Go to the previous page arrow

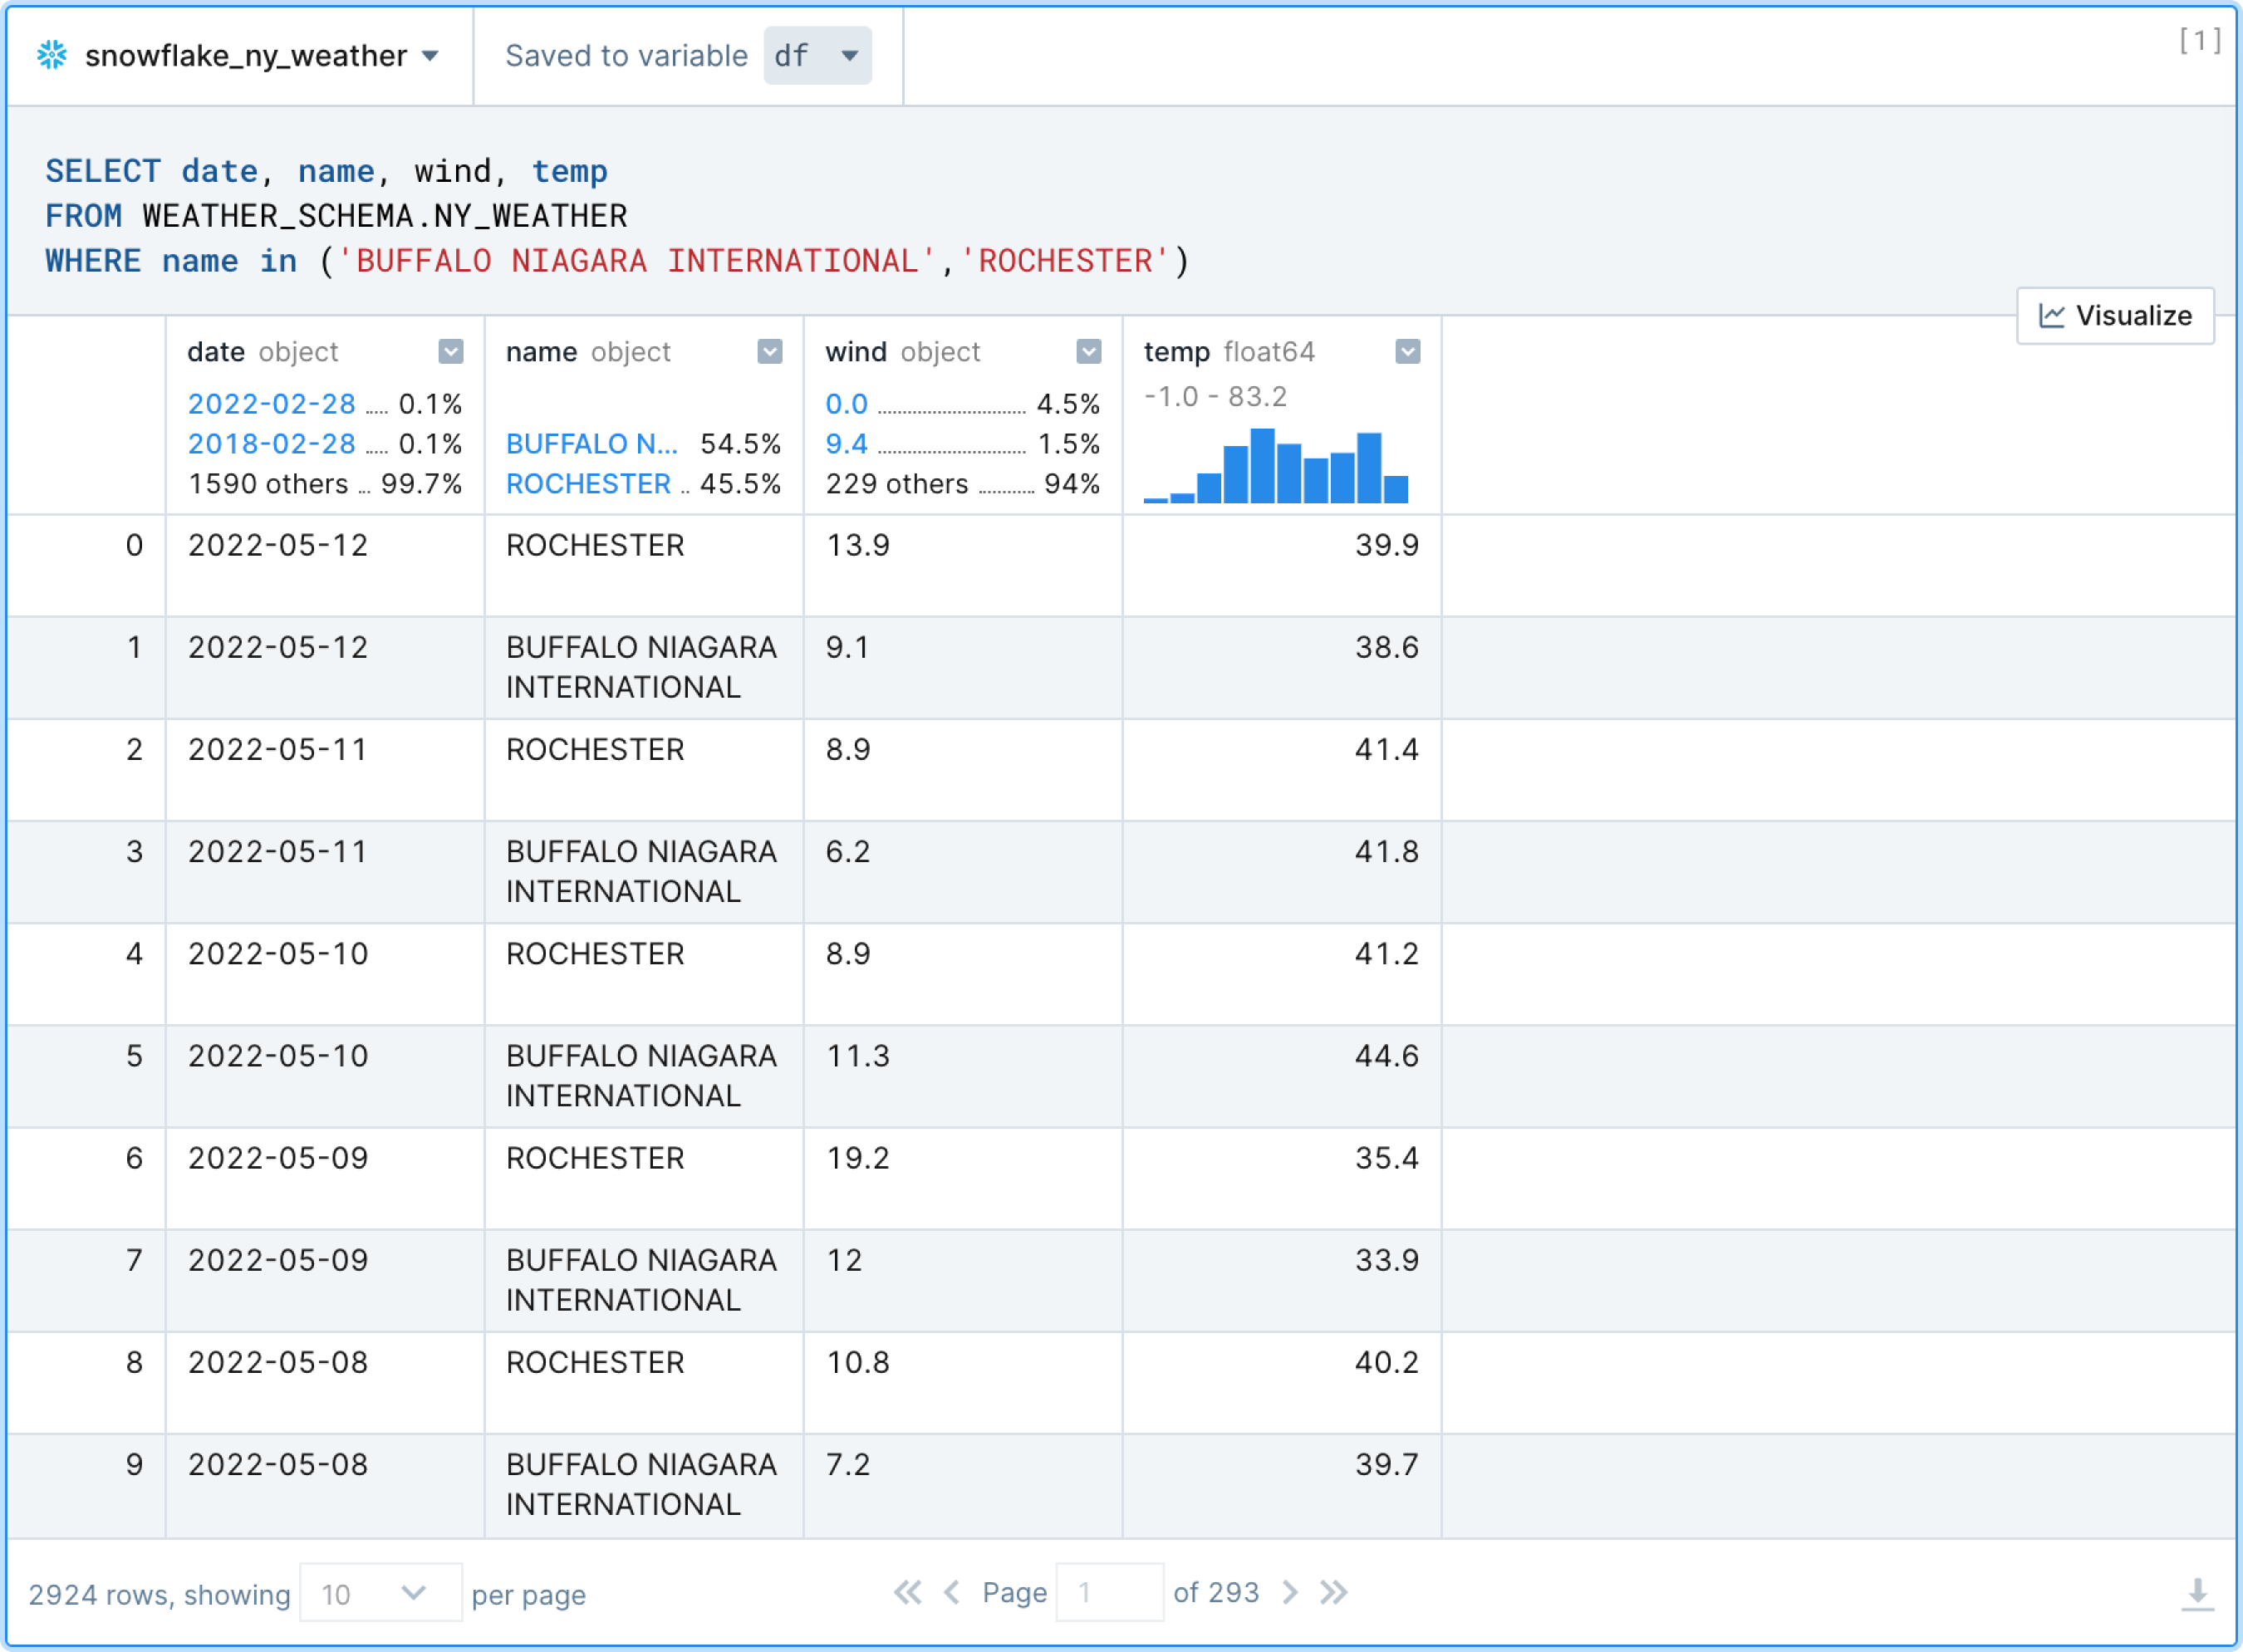tap(952, 1592)
